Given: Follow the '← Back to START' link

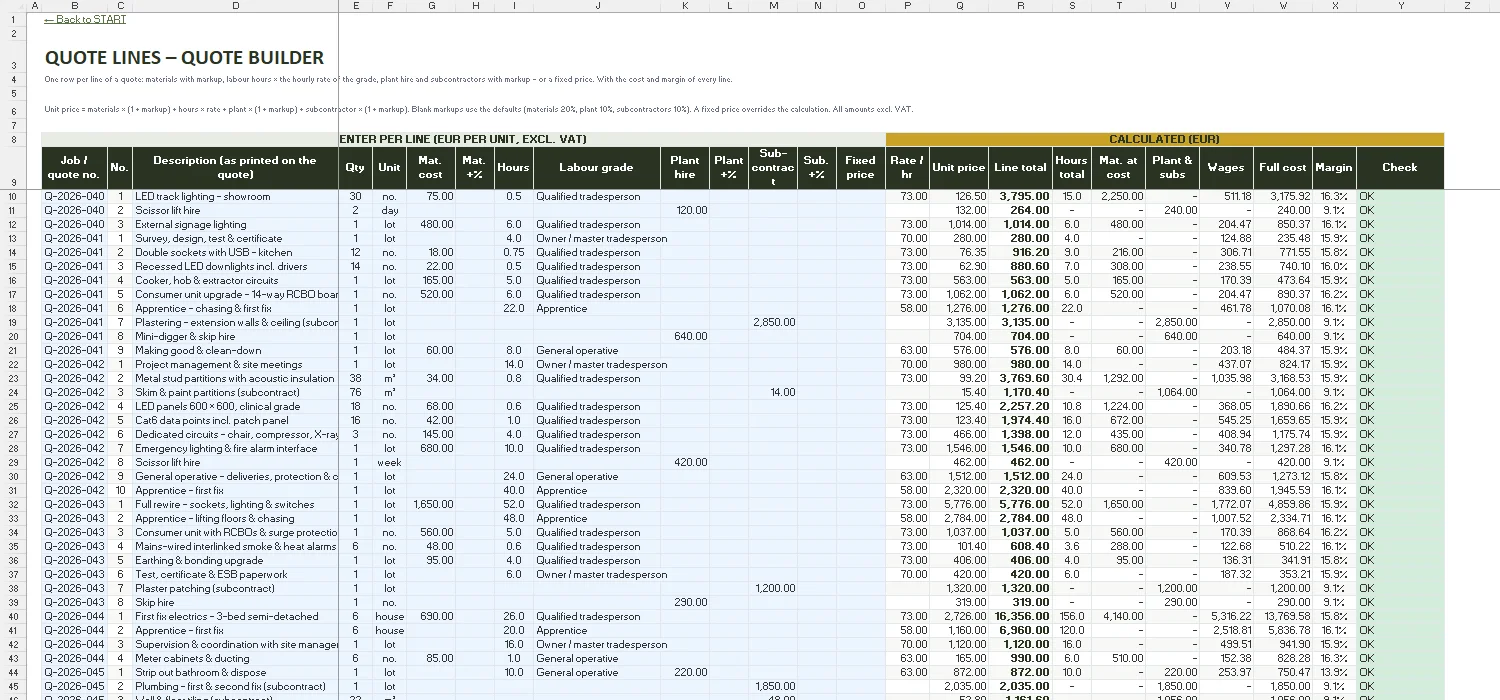Looking at the screenshot, I should pos(85,19).
